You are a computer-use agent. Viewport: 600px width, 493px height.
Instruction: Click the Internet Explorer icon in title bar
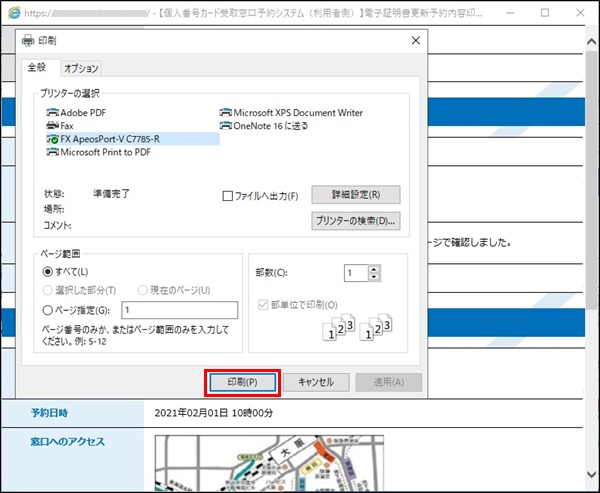pos(12,14)
